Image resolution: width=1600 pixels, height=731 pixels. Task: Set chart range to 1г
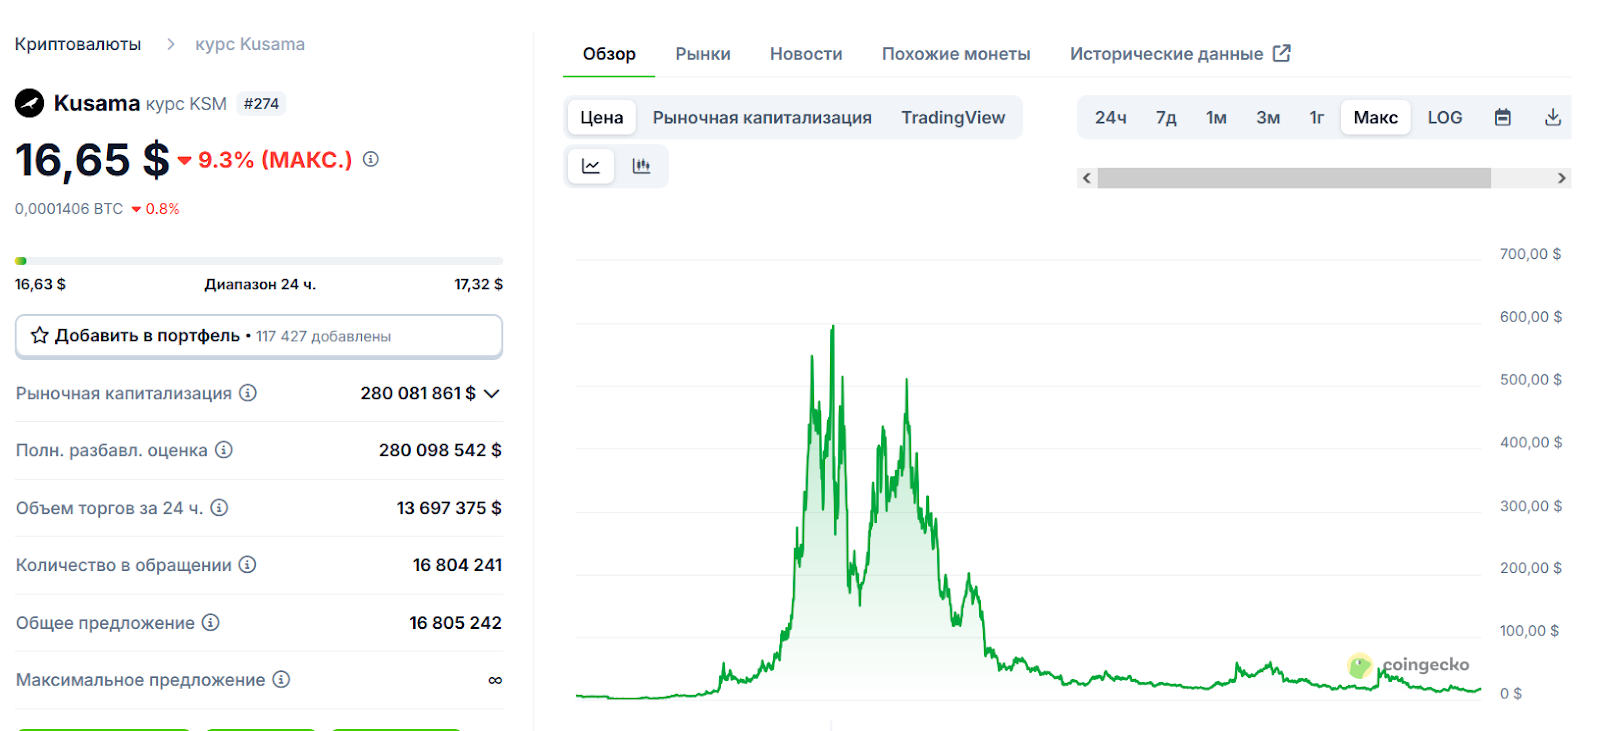[1317, 117]
